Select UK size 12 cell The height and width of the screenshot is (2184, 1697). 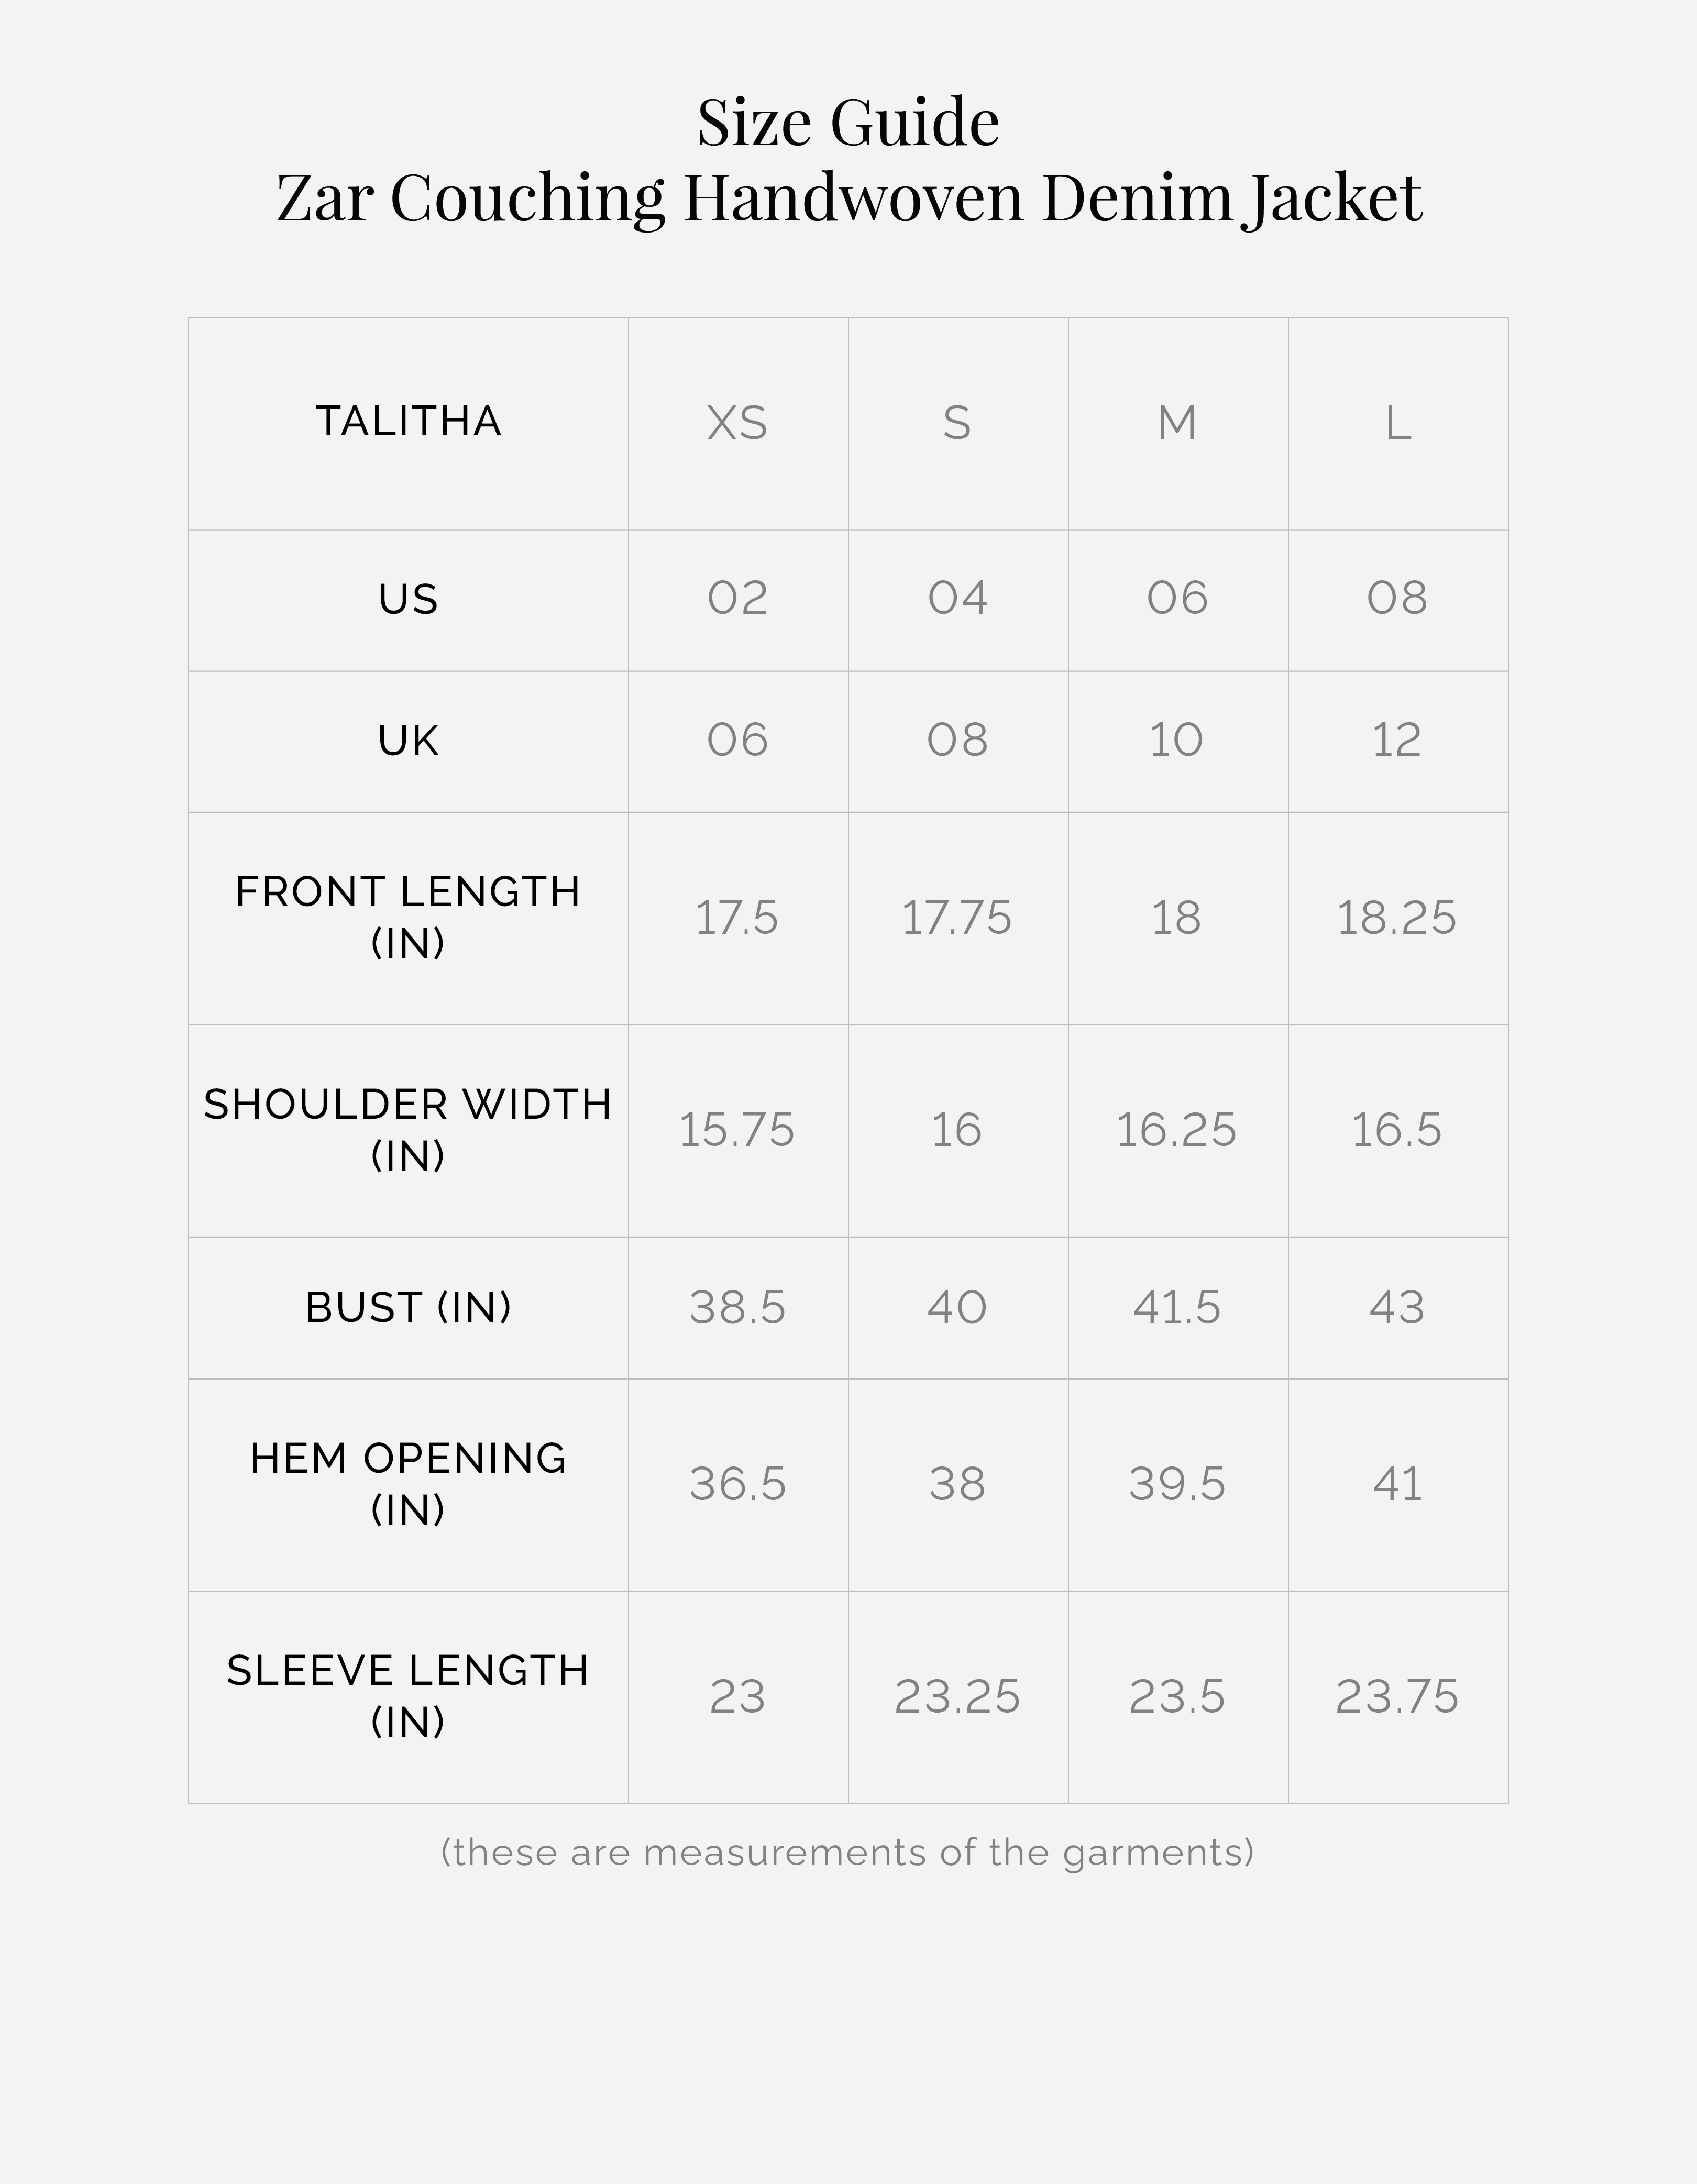[1396, 740]
